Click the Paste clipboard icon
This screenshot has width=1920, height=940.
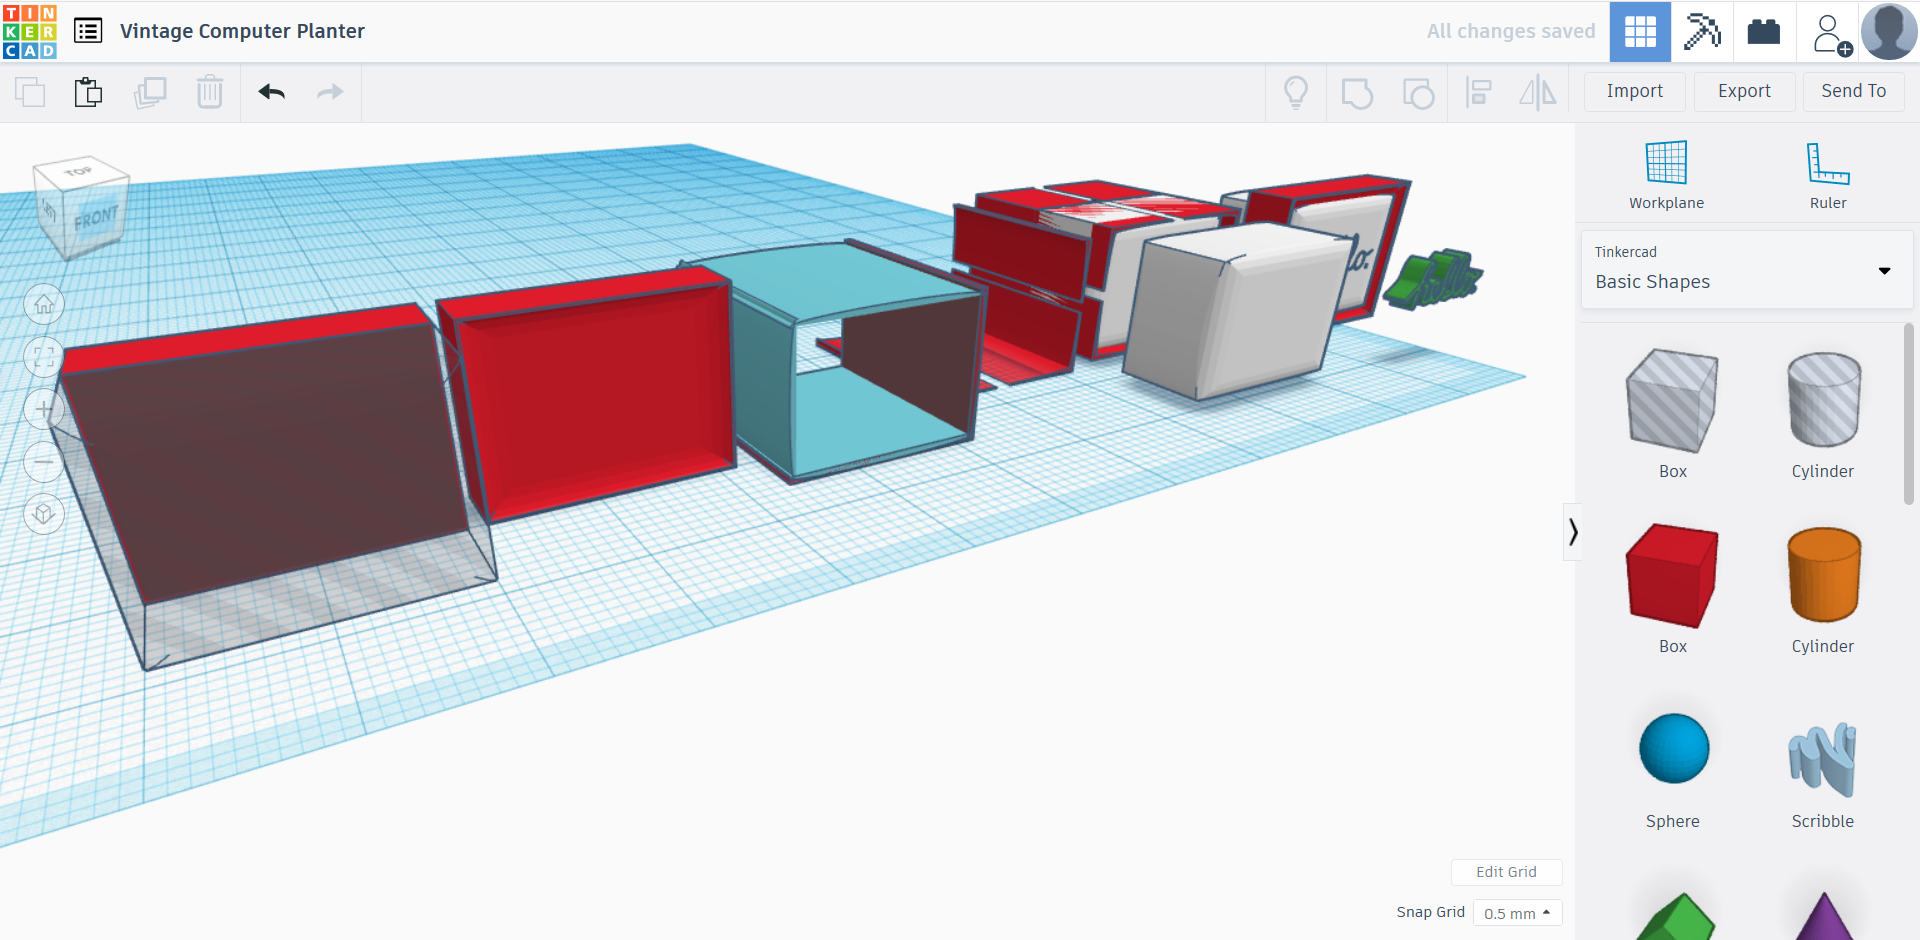point(88,92)
